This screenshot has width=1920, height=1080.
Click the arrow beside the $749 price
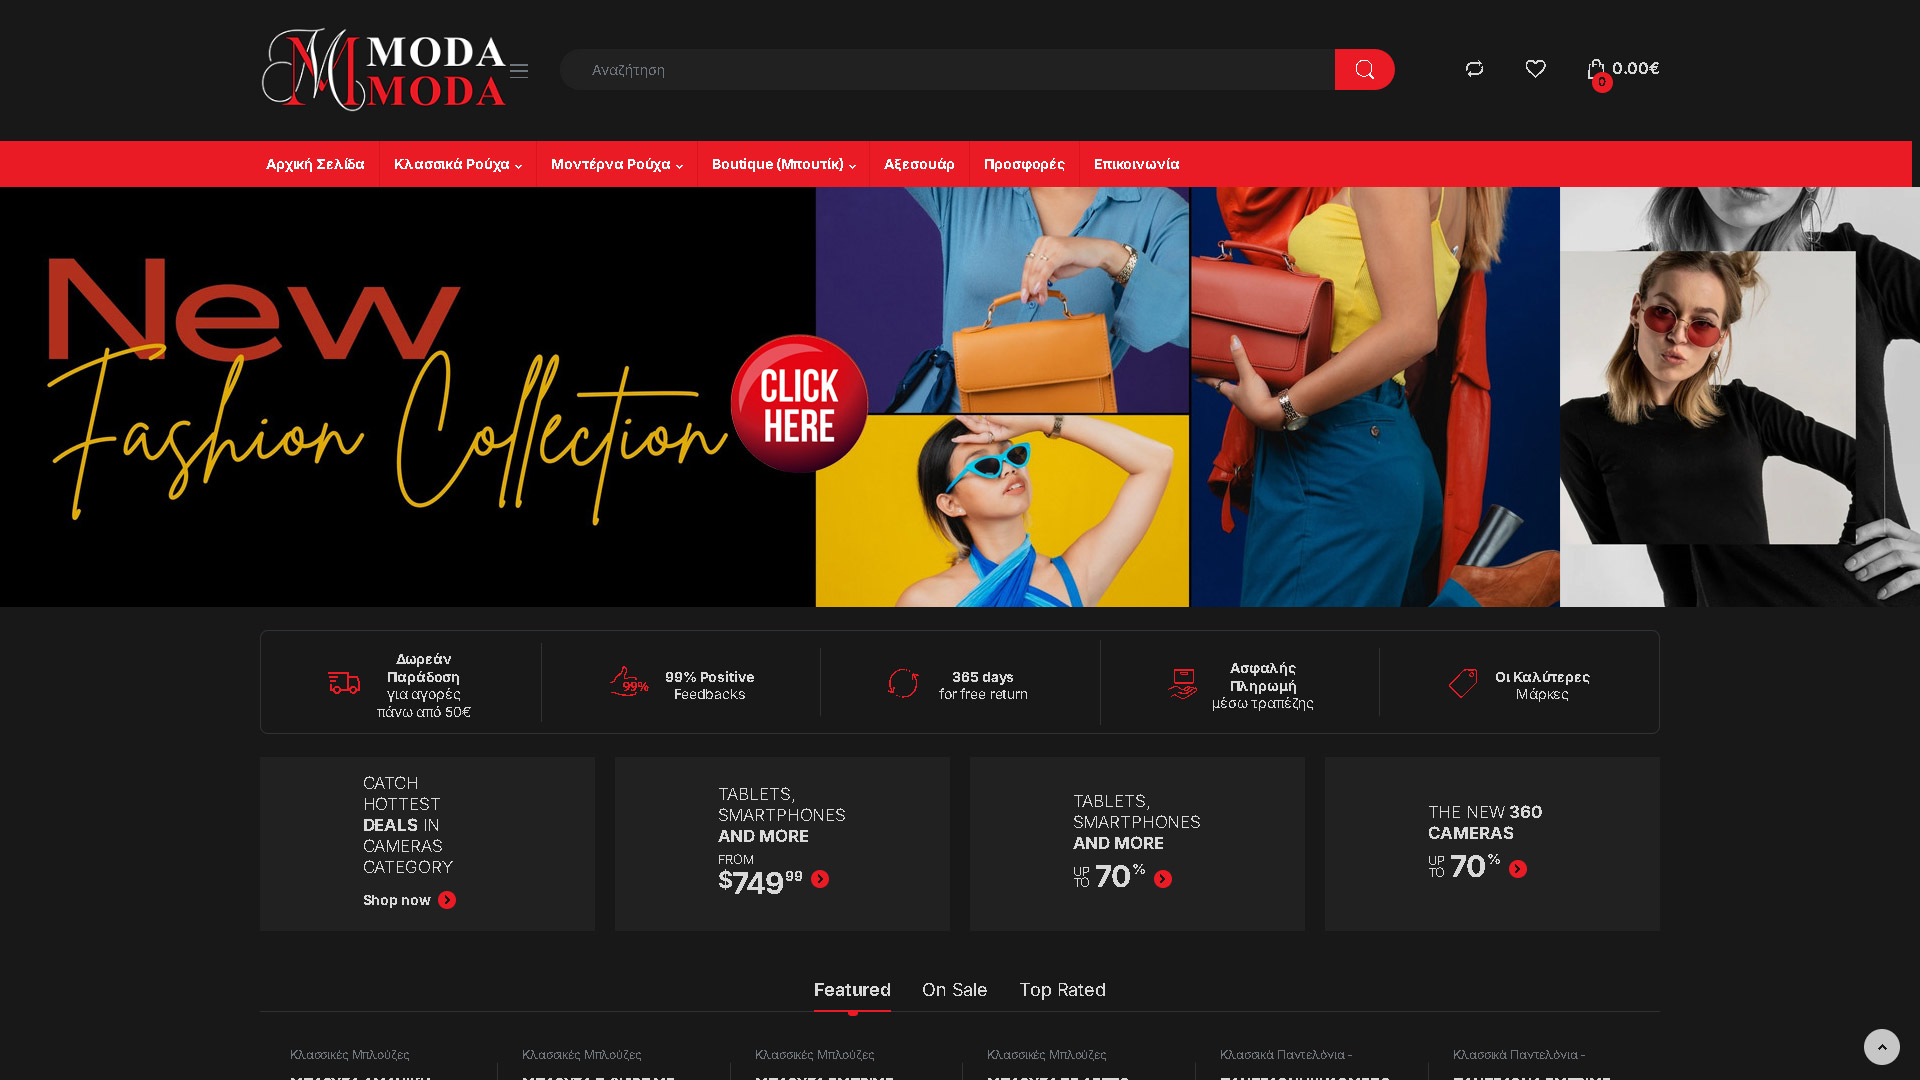click(820, 879)
